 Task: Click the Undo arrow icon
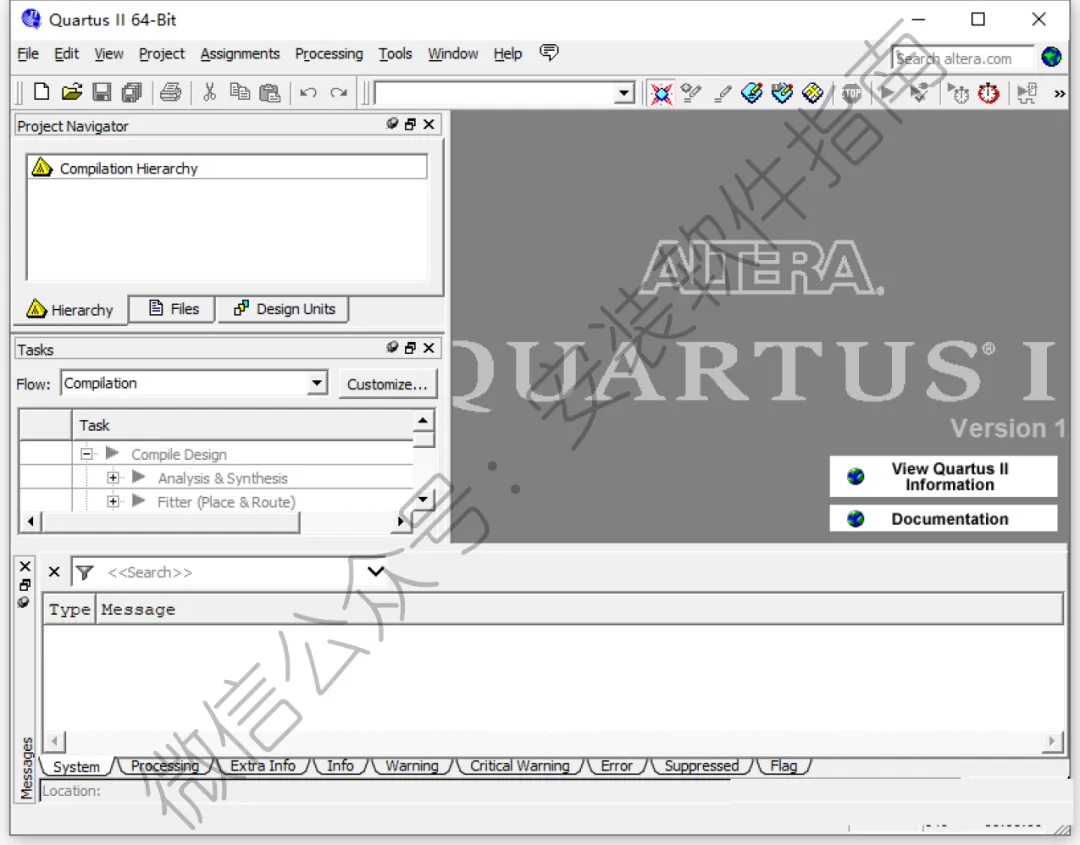point(308,92)
